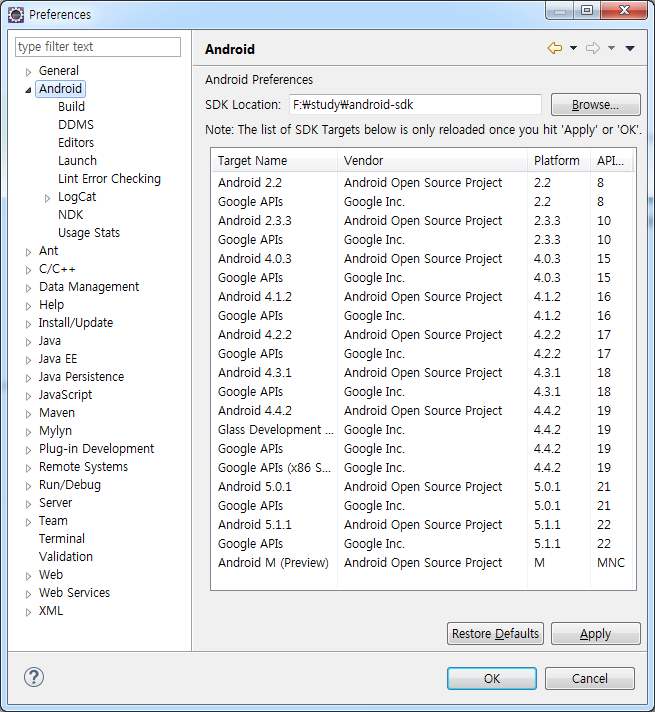Click the help question mark icon
Screen dimensions: 655x712
pyautogui.click(x=34, y=677)
